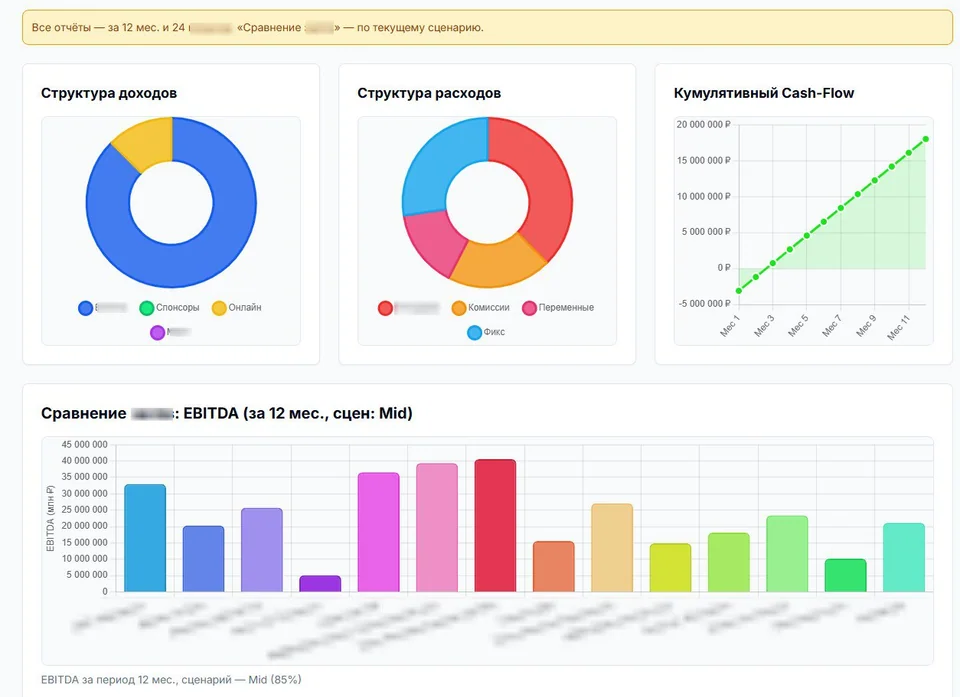Click the Мес 7 axis label
The width and height of the screenshot is (960, 697).
coord(831,326)
